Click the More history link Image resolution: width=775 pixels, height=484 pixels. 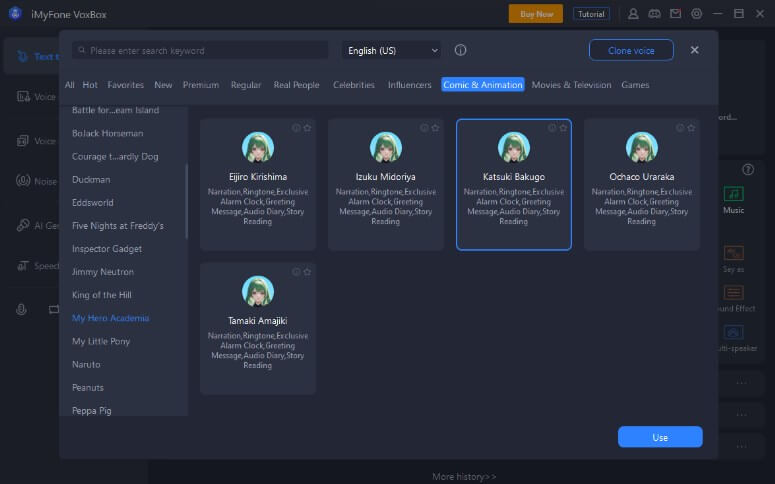pos(464,477)
